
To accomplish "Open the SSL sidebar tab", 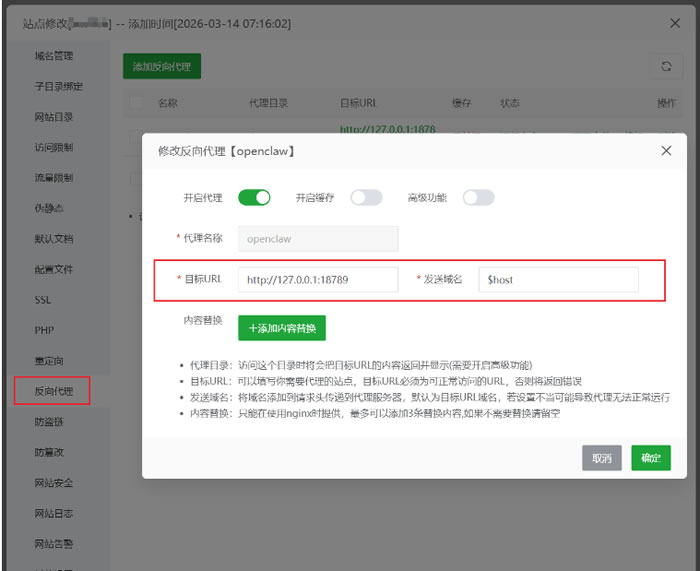I will coord(44,299).
